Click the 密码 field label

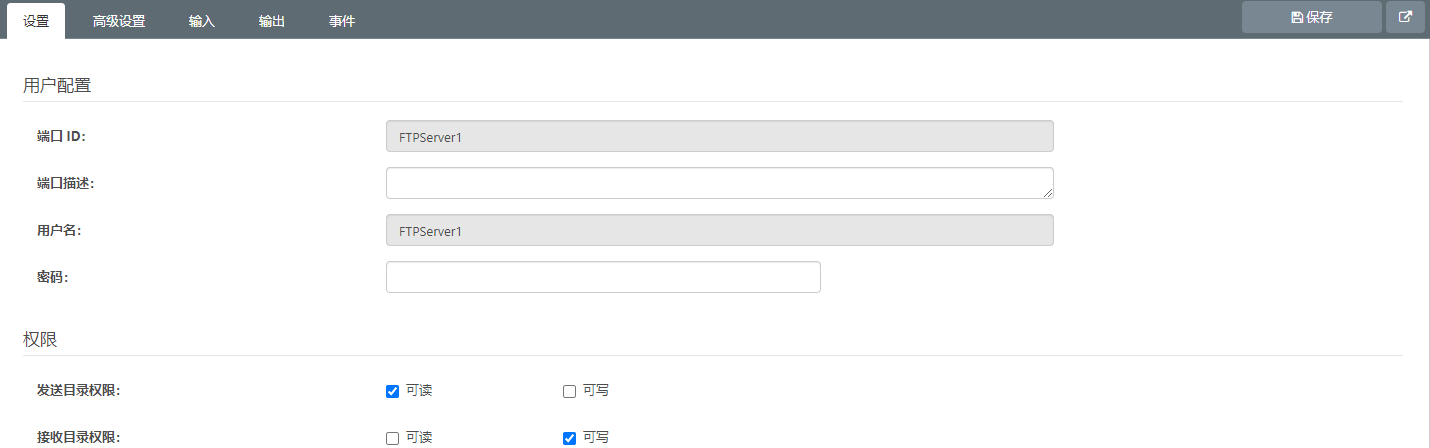(x=52, y=277)
